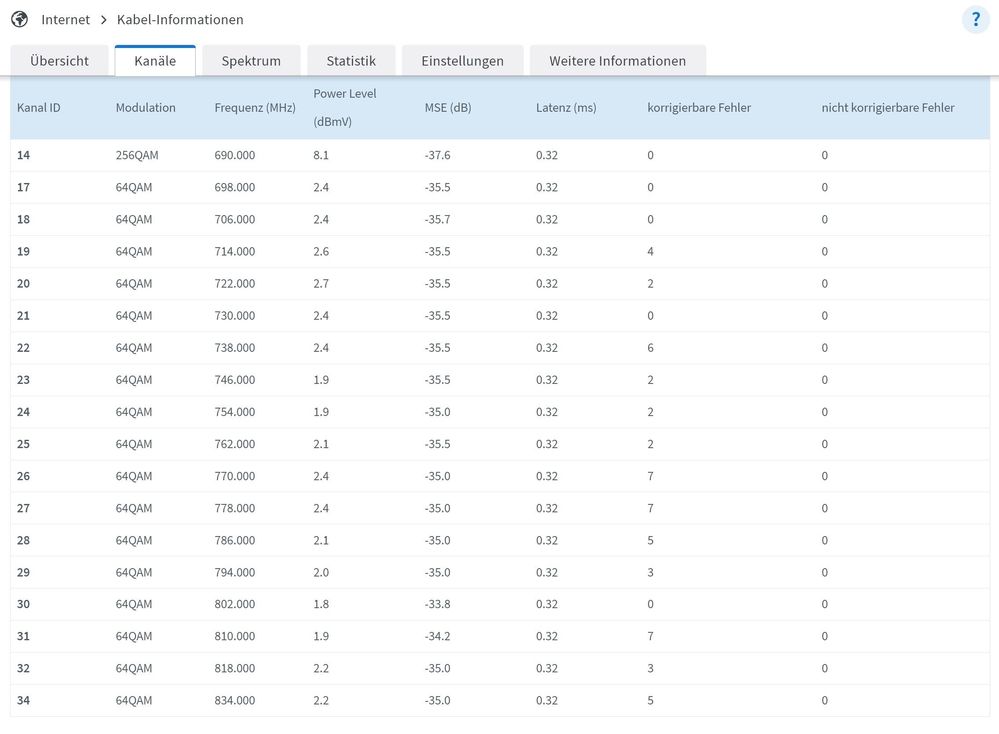
Task: Open the help question mark icon
Action: [975, 20]
